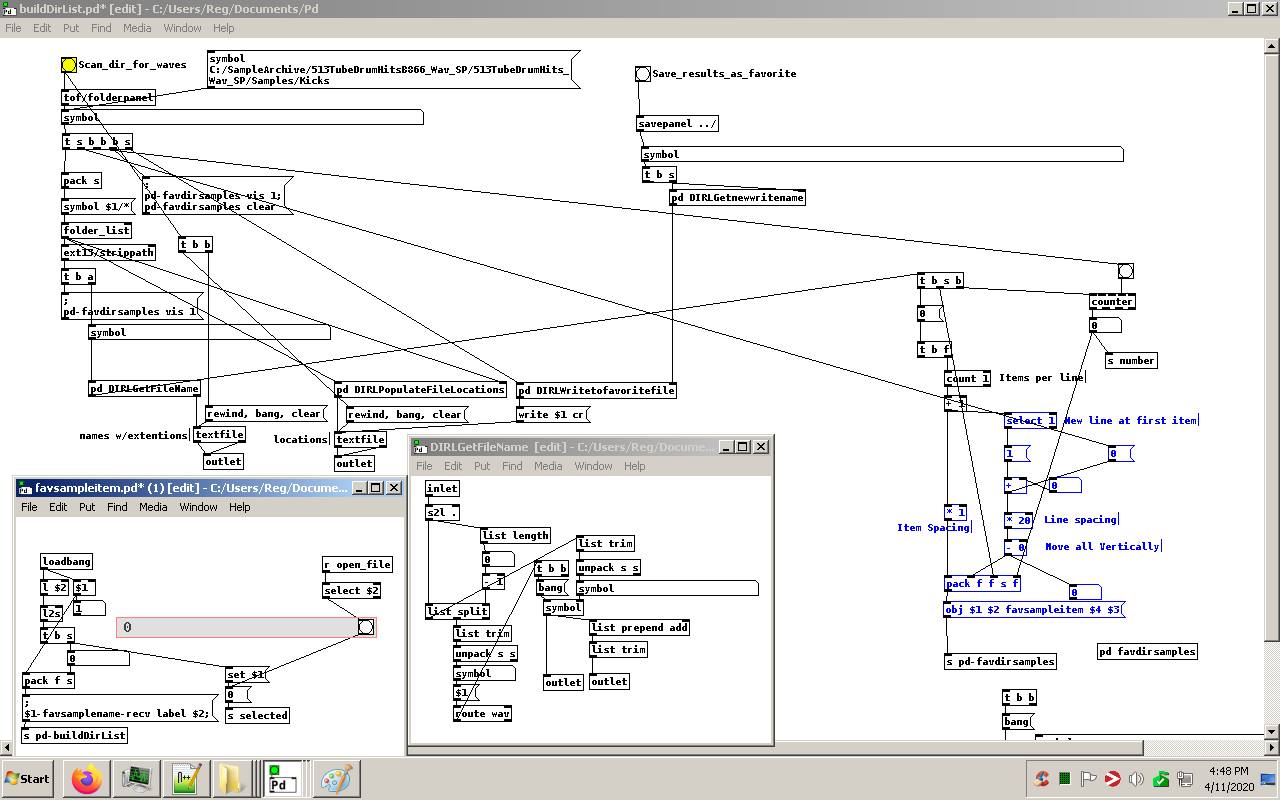Click the "rewind, bang, clear" message under DIRLGetFileName
Screen dimensions: 1280x800
coord(265,413)
